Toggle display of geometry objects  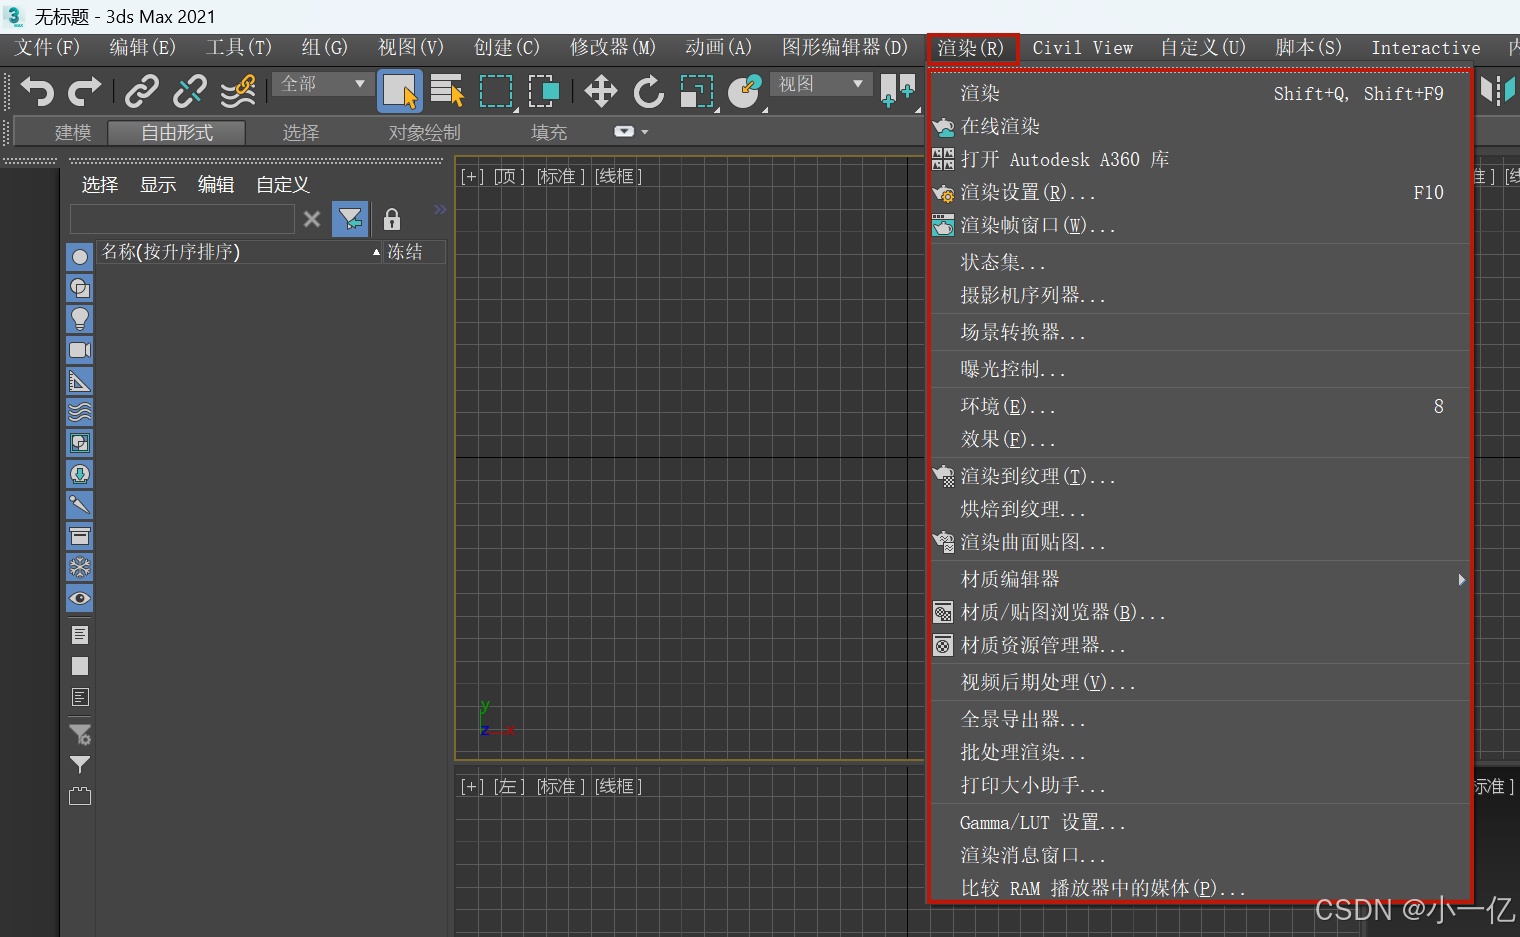click(x=80, y=257)
